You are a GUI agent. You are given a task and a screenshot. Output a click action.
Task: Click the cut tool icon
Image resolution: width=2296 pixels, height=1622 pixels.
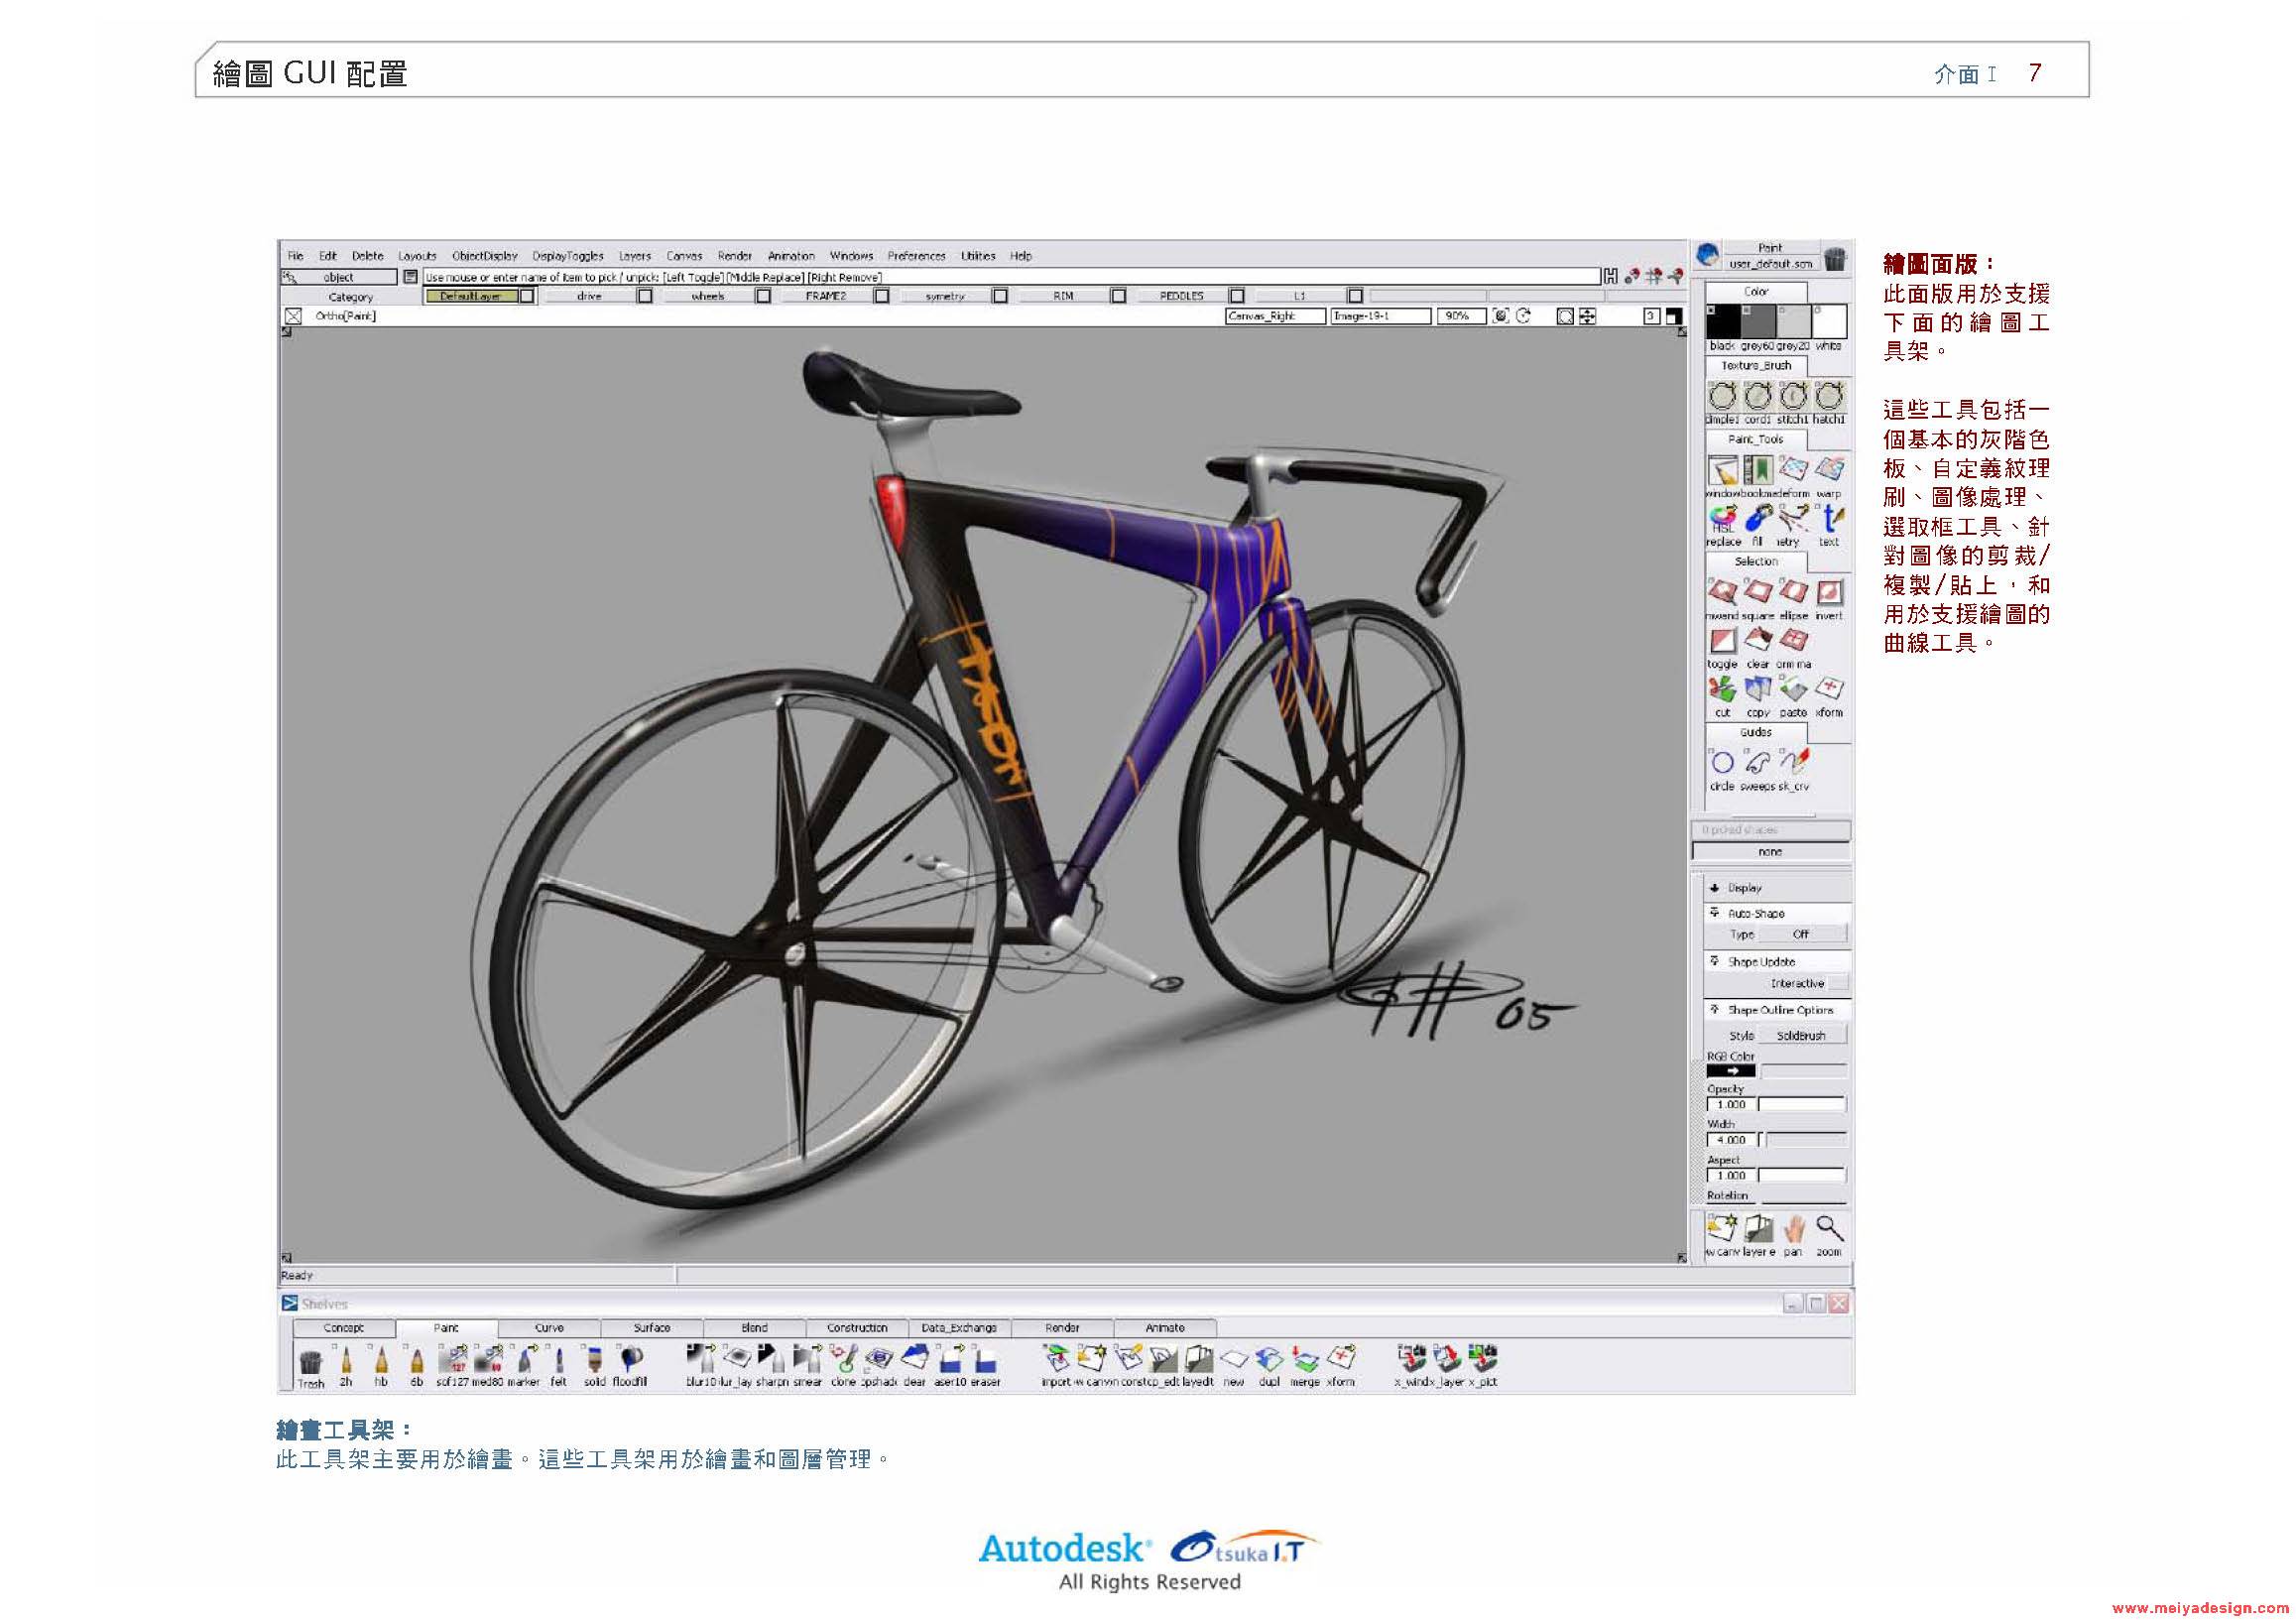tap(1722, 690)
